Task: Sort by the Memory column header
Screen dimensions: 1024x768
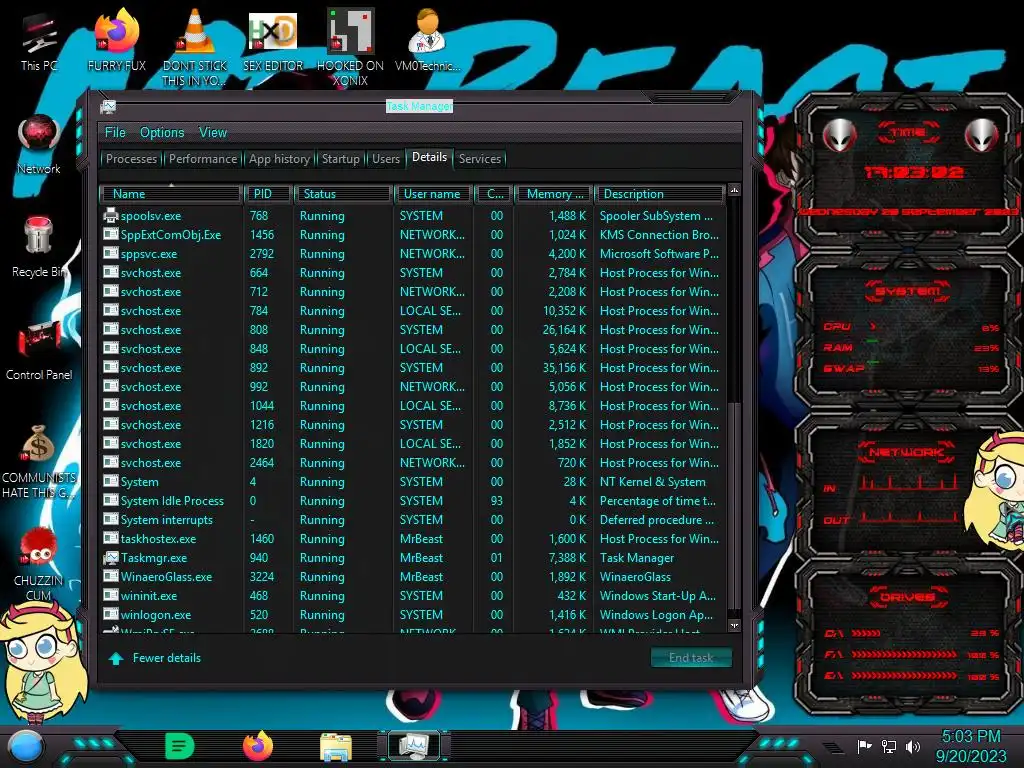Action: (554, 194)
